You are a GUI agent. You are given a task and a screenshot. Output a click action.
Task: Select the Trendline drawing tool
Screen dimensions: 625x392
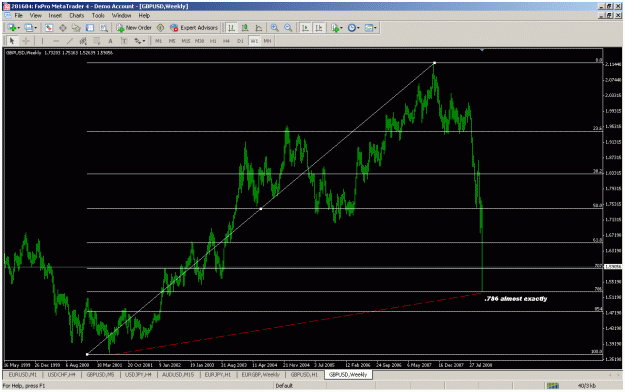[x=70, y=41]
